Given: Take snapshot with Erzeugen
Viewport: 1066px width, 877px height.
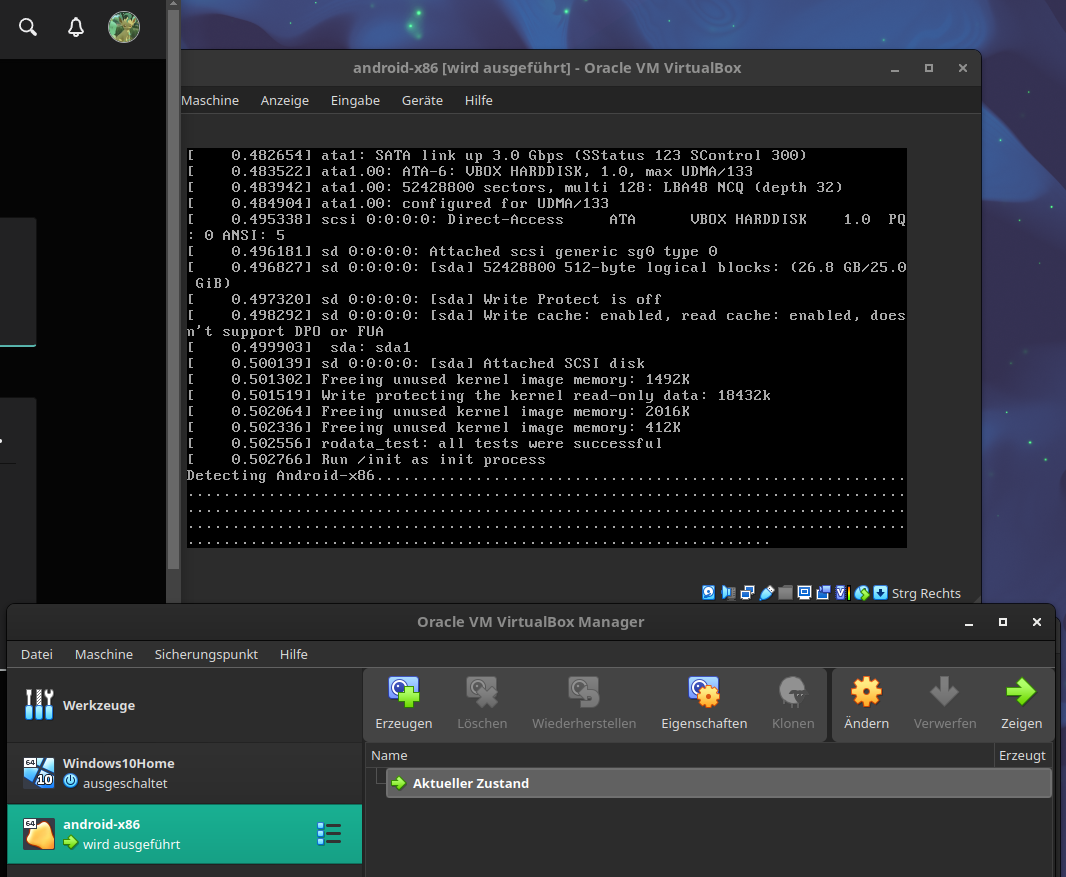Looking at the screenshot, I should (x=403, y=701).
